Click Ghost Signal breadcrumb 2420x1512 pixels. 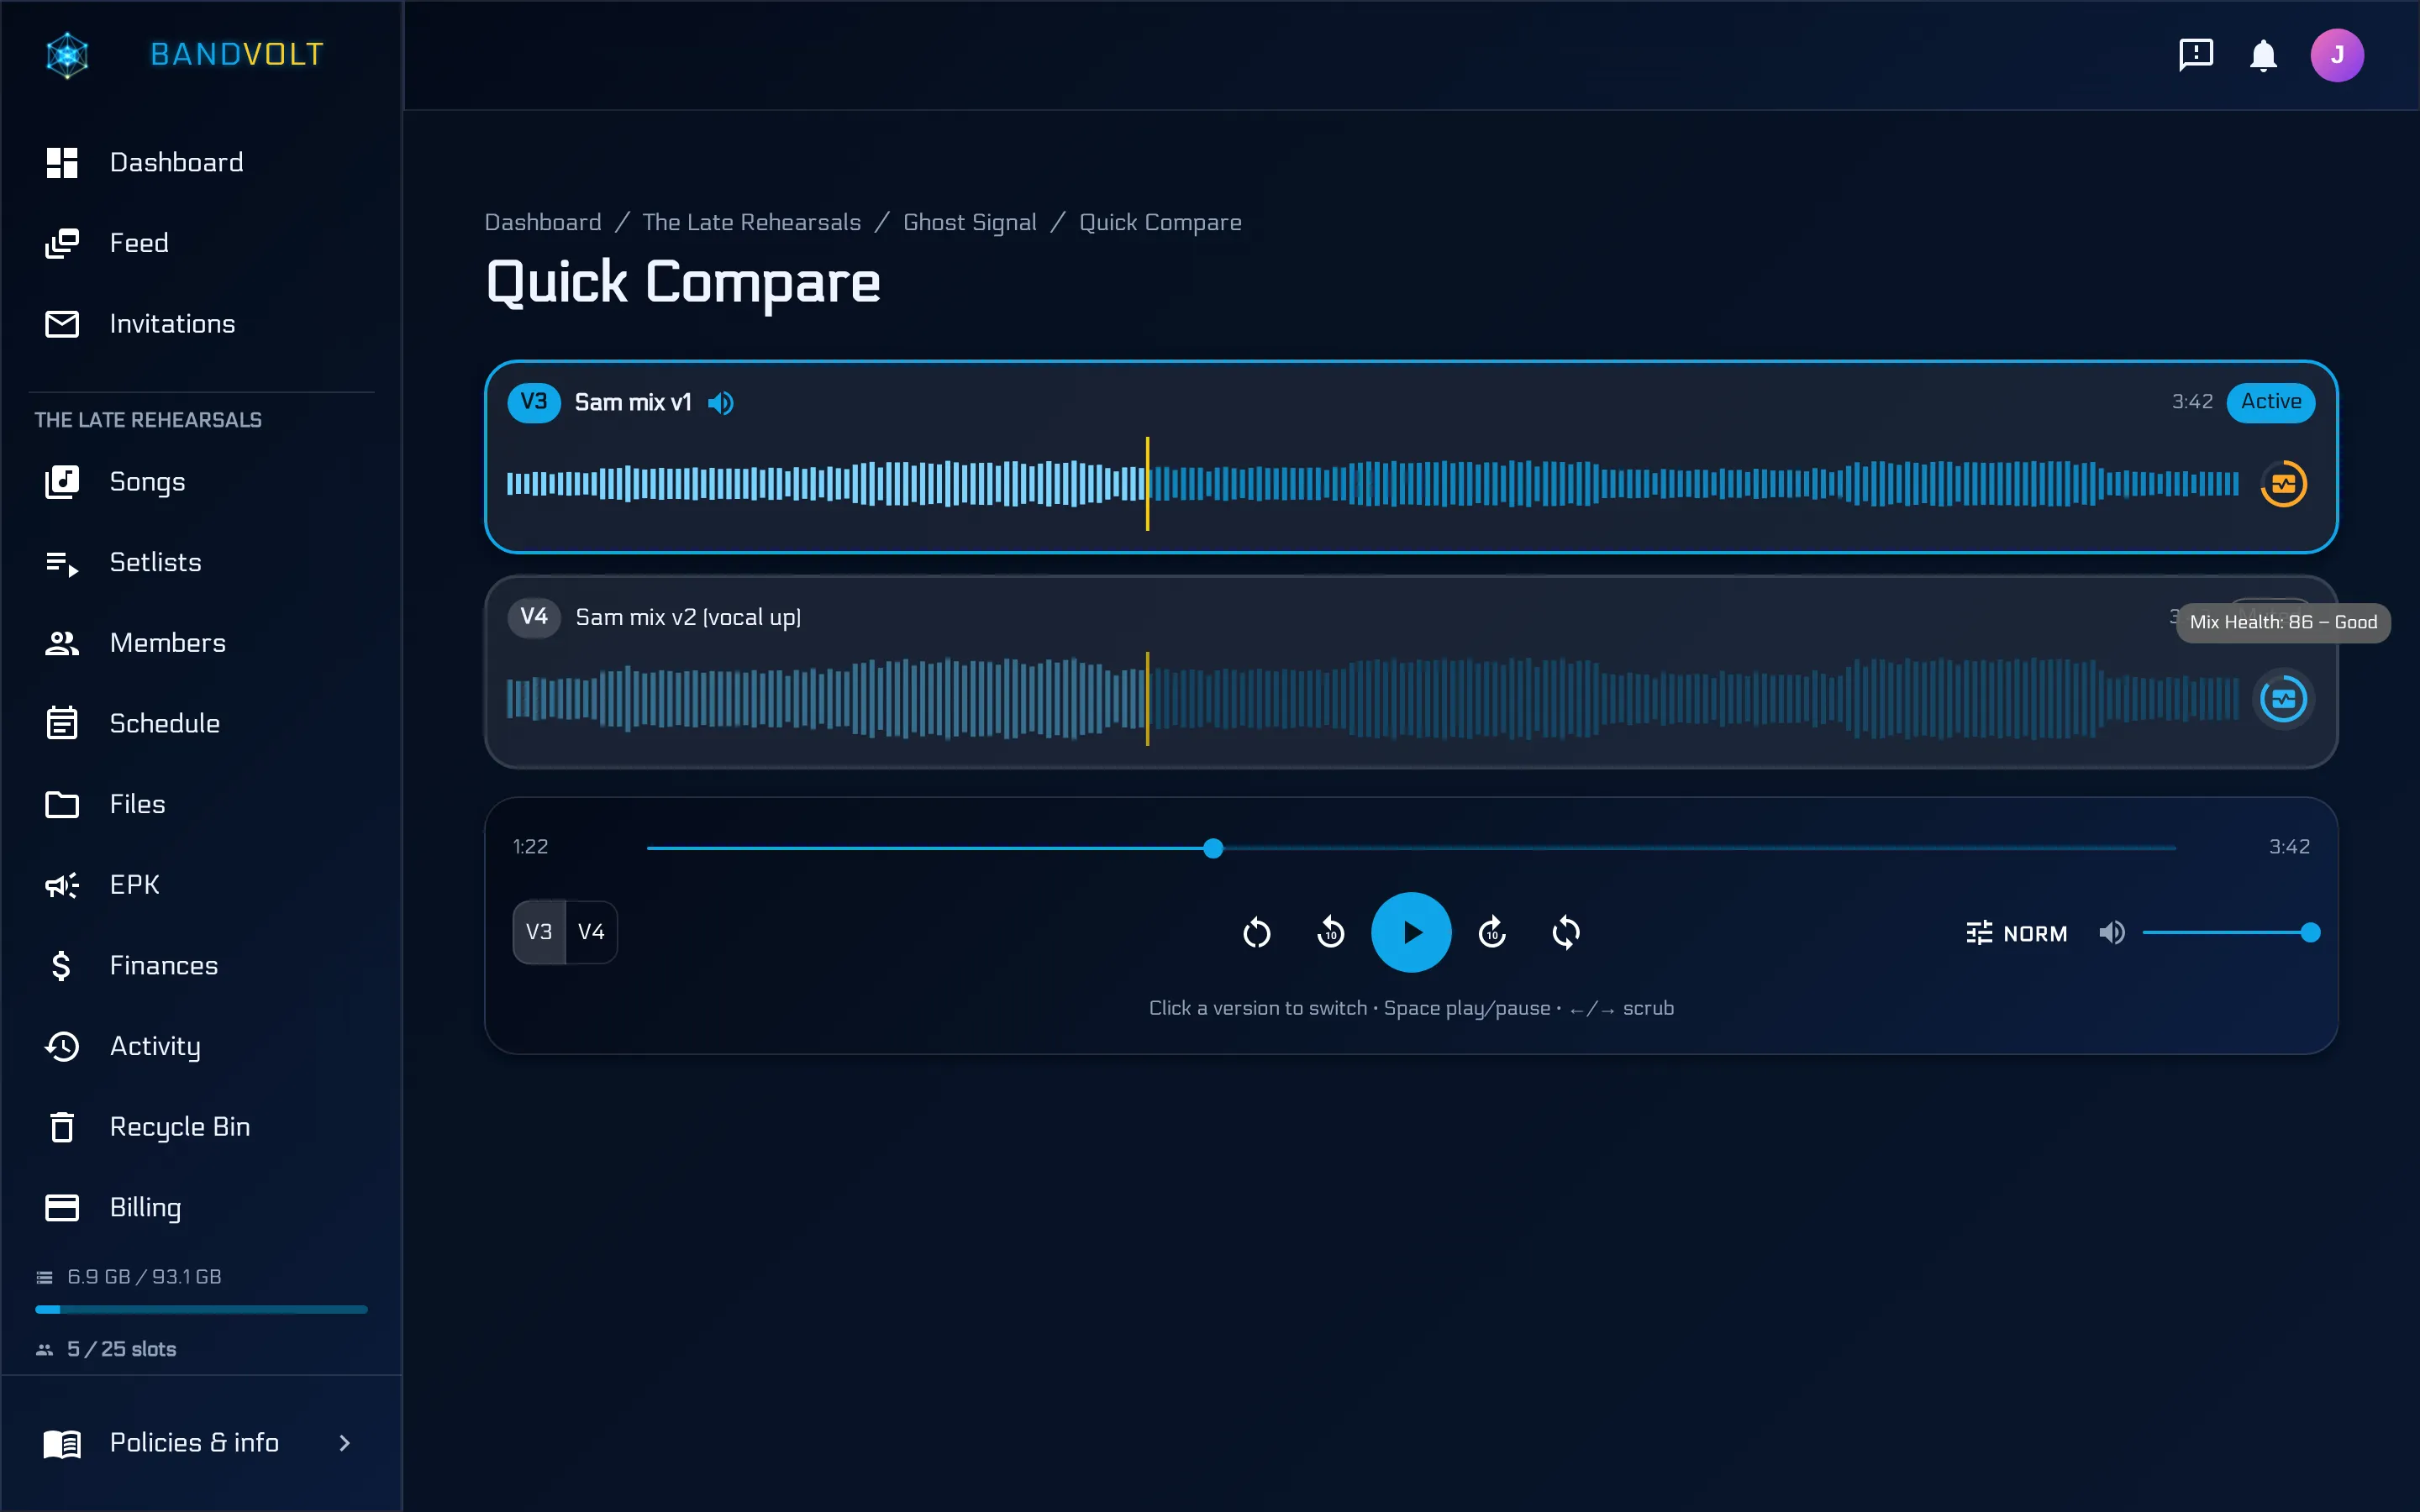(x=969, y=222)
